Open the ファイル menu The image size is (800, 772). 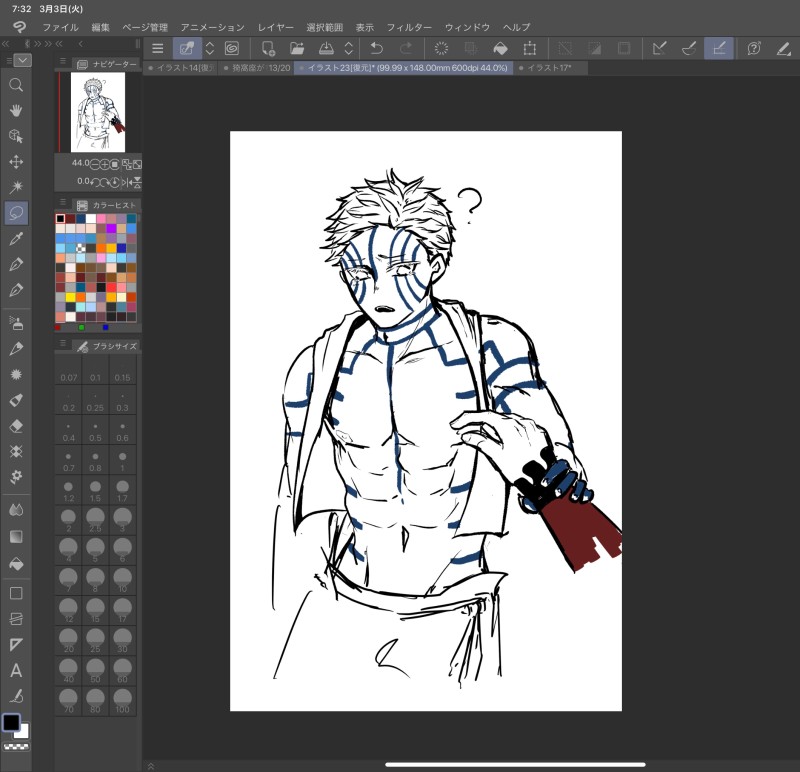coord(60,27)
